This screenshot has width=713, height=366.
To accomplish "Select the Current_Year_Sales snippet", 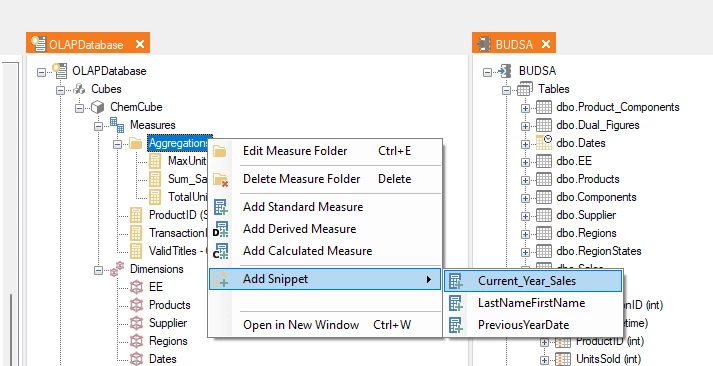I will (533, 281).
